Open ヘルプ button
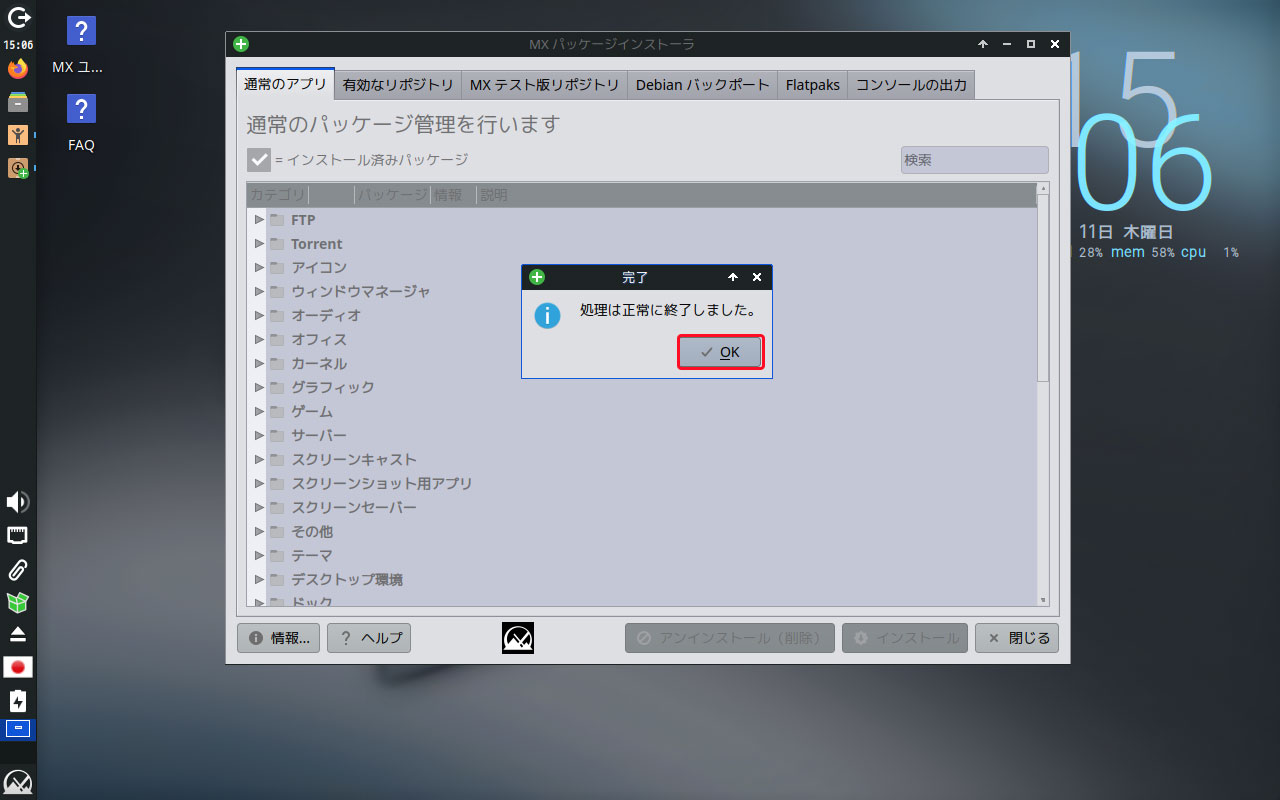This screenshot has height=800, width=1280. click(x=369, y=638)
